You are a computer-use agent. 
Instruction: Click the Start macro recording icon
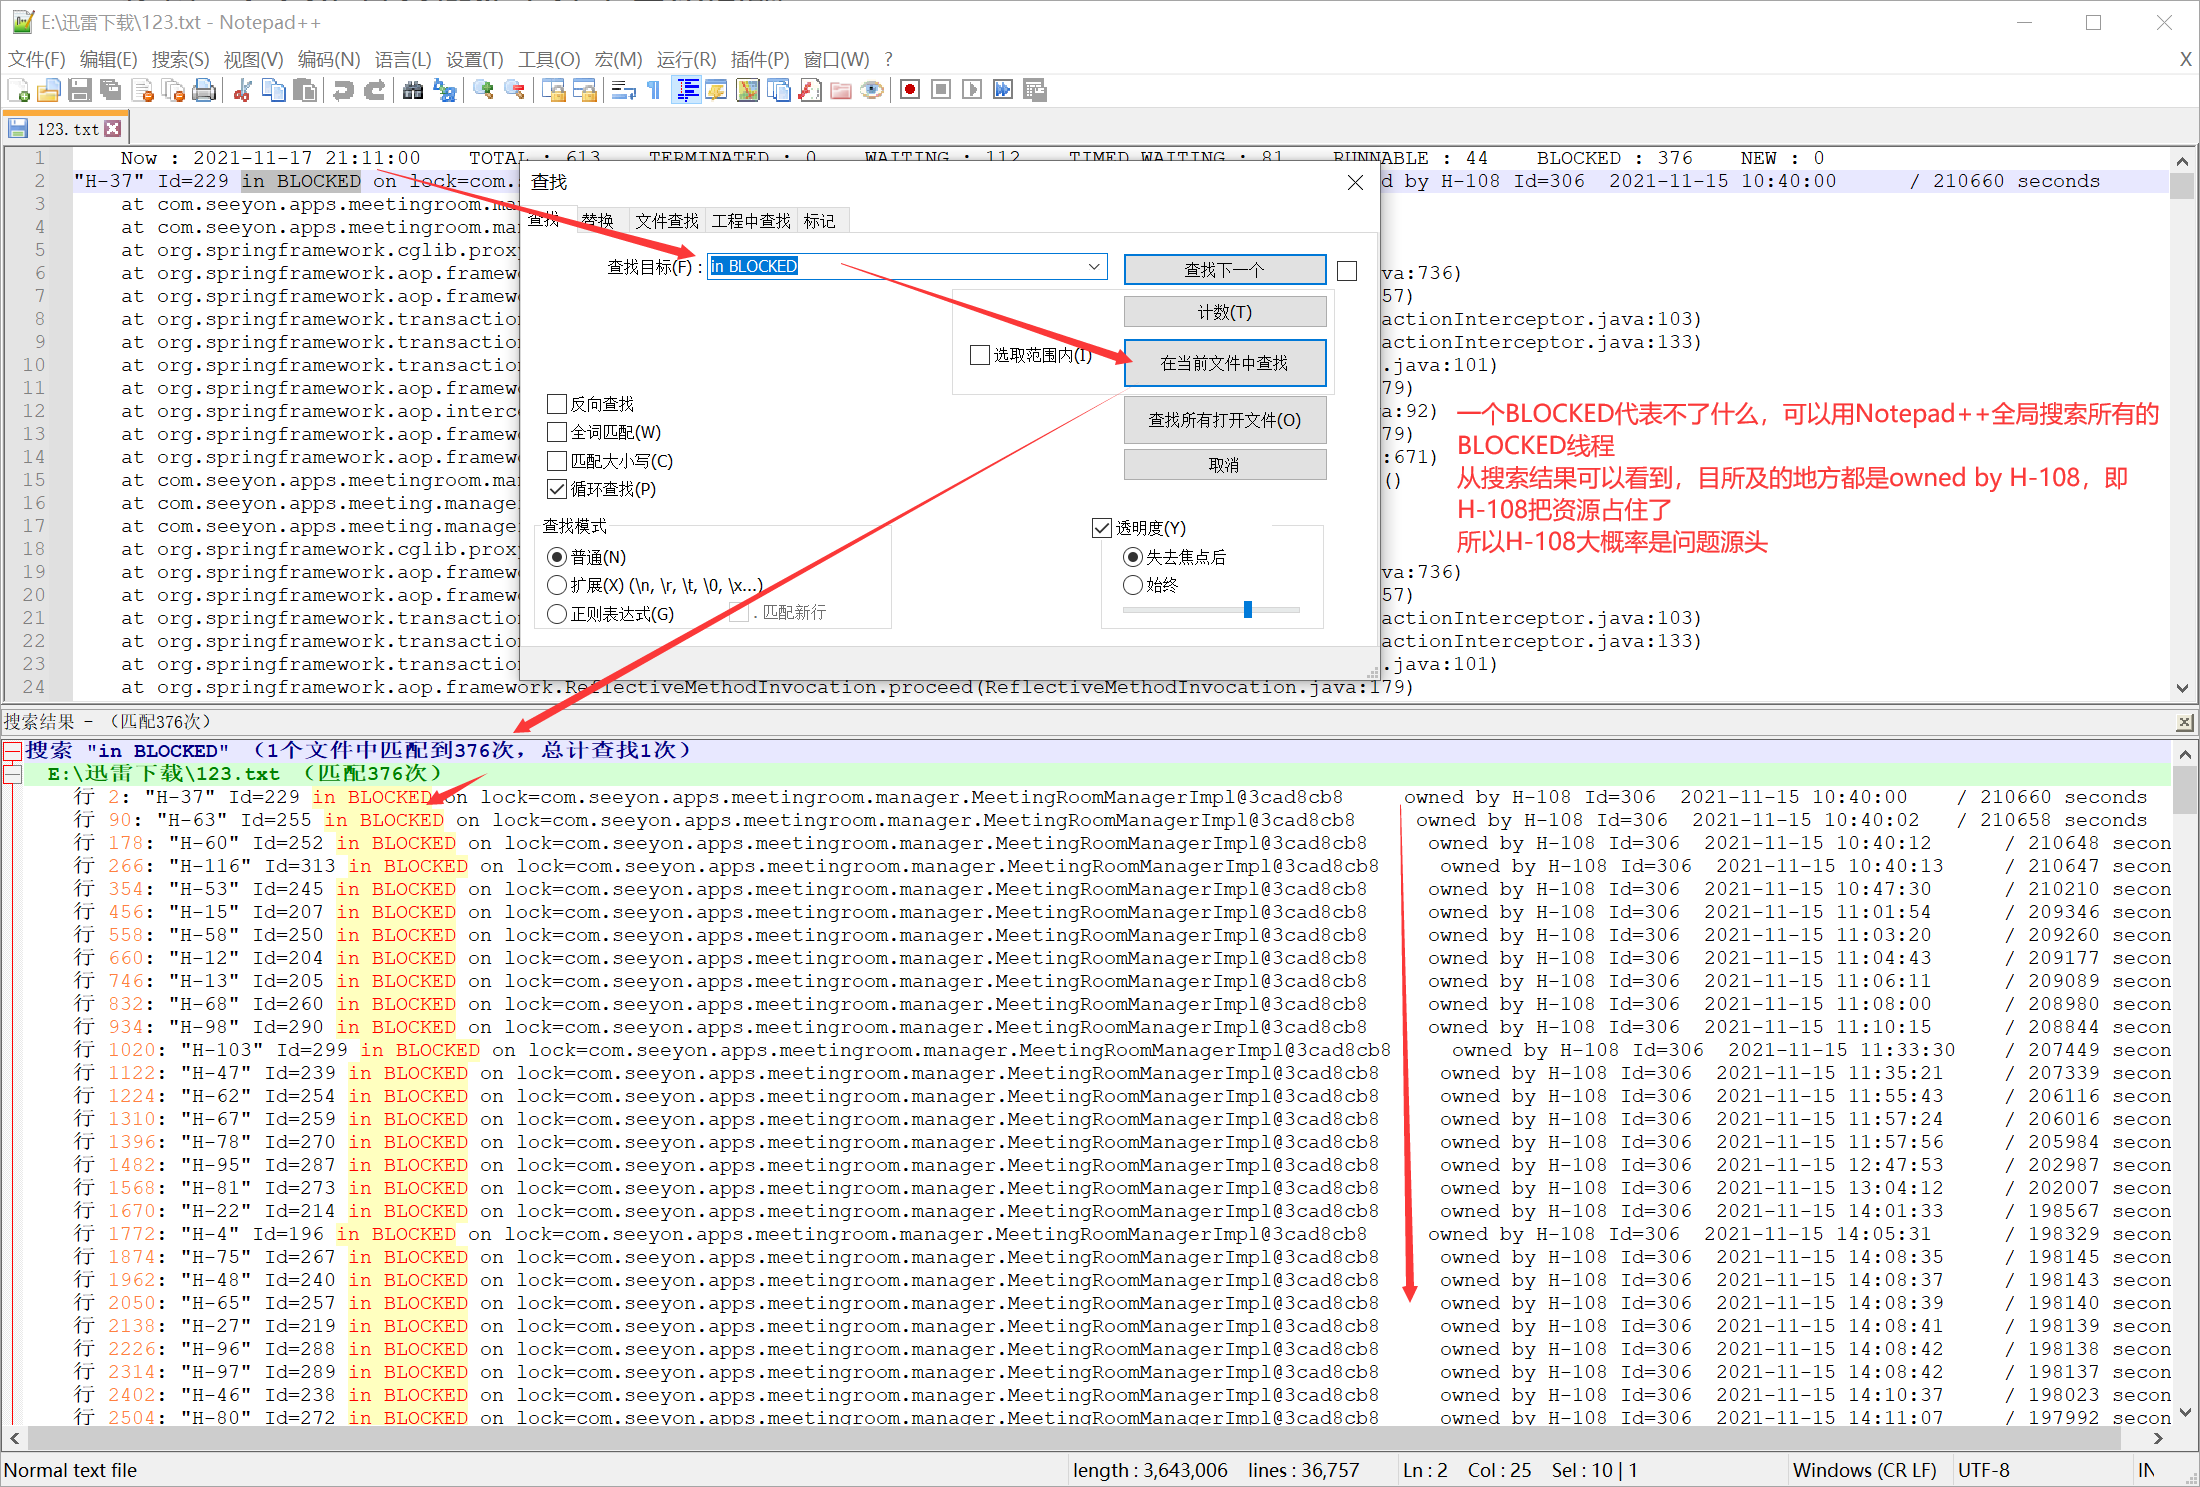pyautogui.click(x=909, y=91)
